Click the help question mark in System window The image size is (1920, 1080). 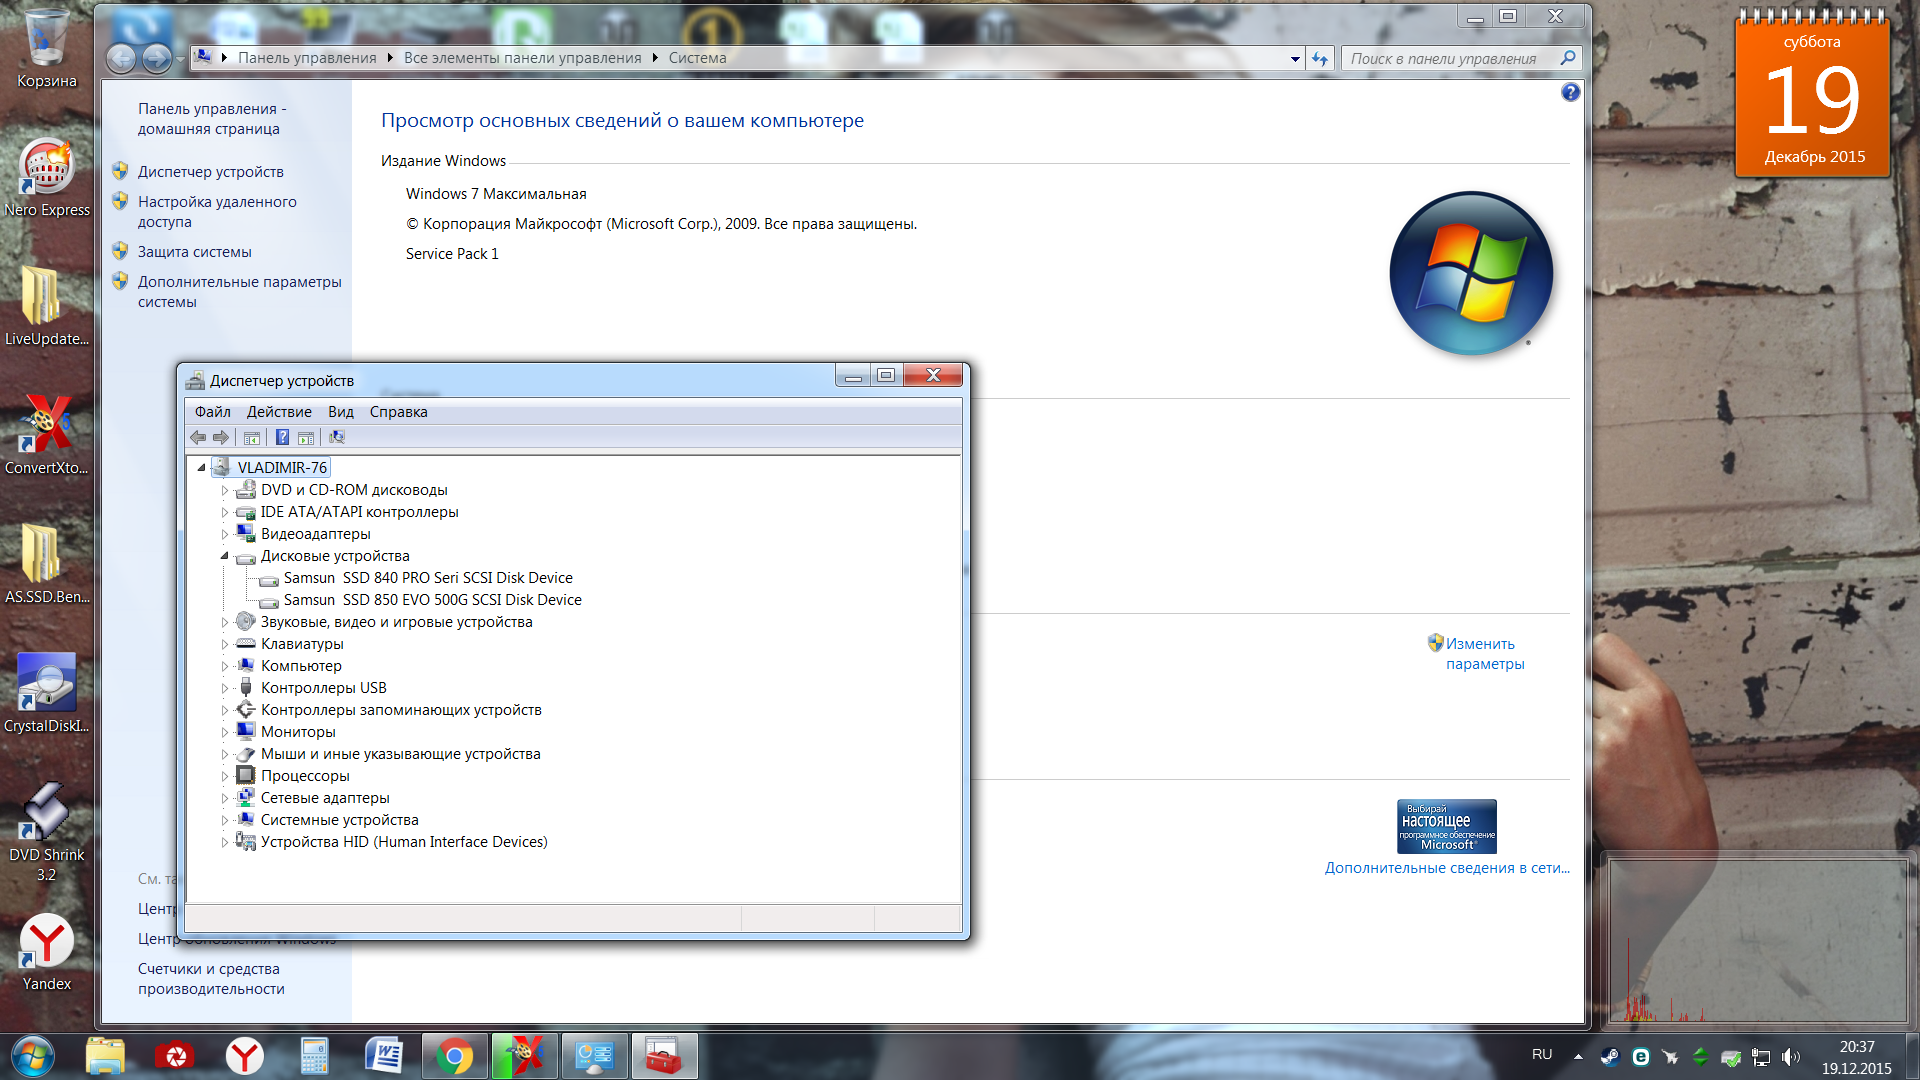point(1570,92)
